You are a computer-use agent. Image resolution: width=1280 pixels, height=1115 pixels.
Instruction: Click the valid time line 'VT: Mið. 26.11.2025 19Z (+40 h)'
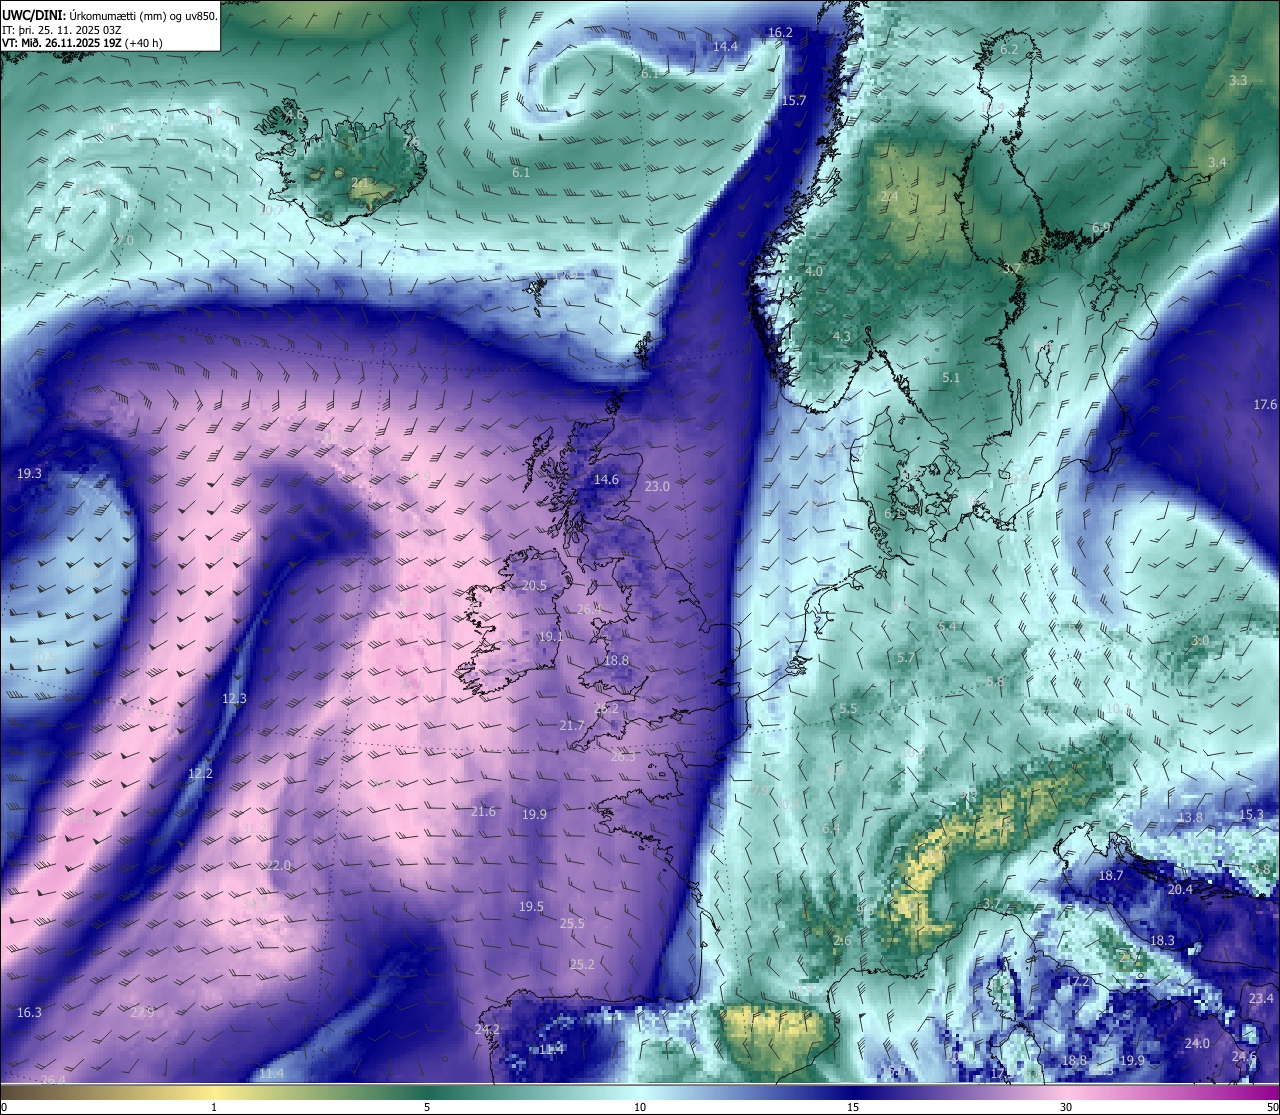click(x=82, y=43)
